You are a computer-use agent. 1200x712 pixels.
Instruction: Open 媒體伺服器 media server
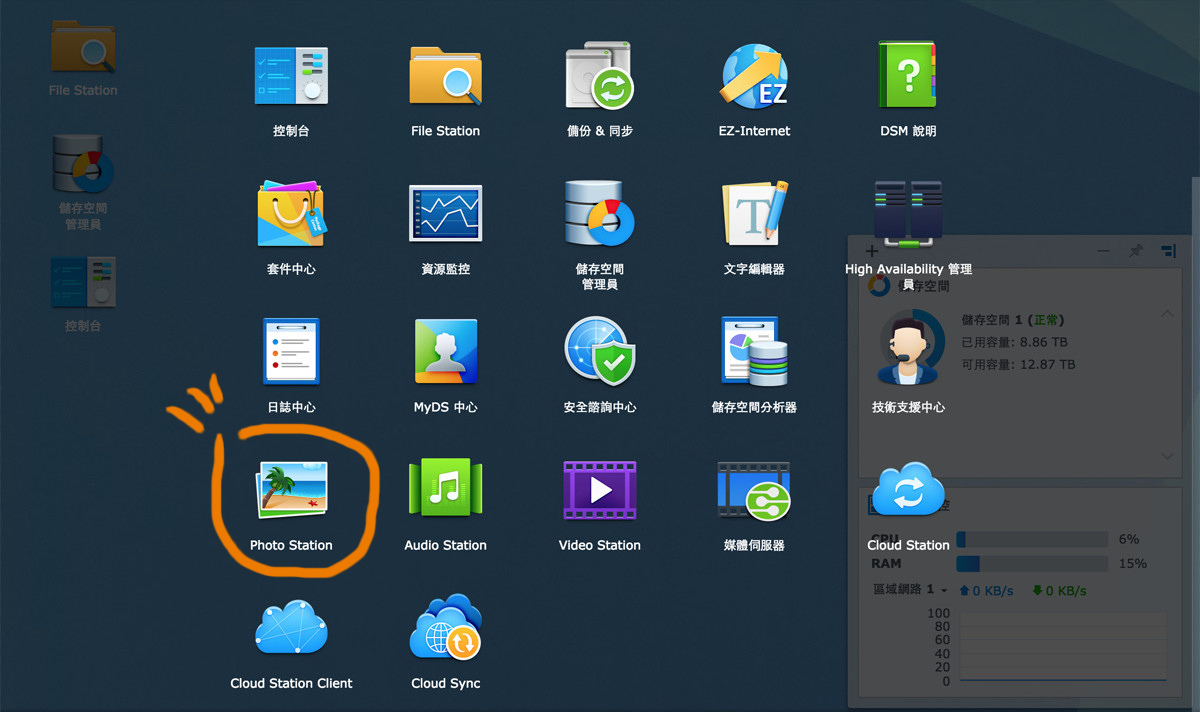tap(754, 490)
